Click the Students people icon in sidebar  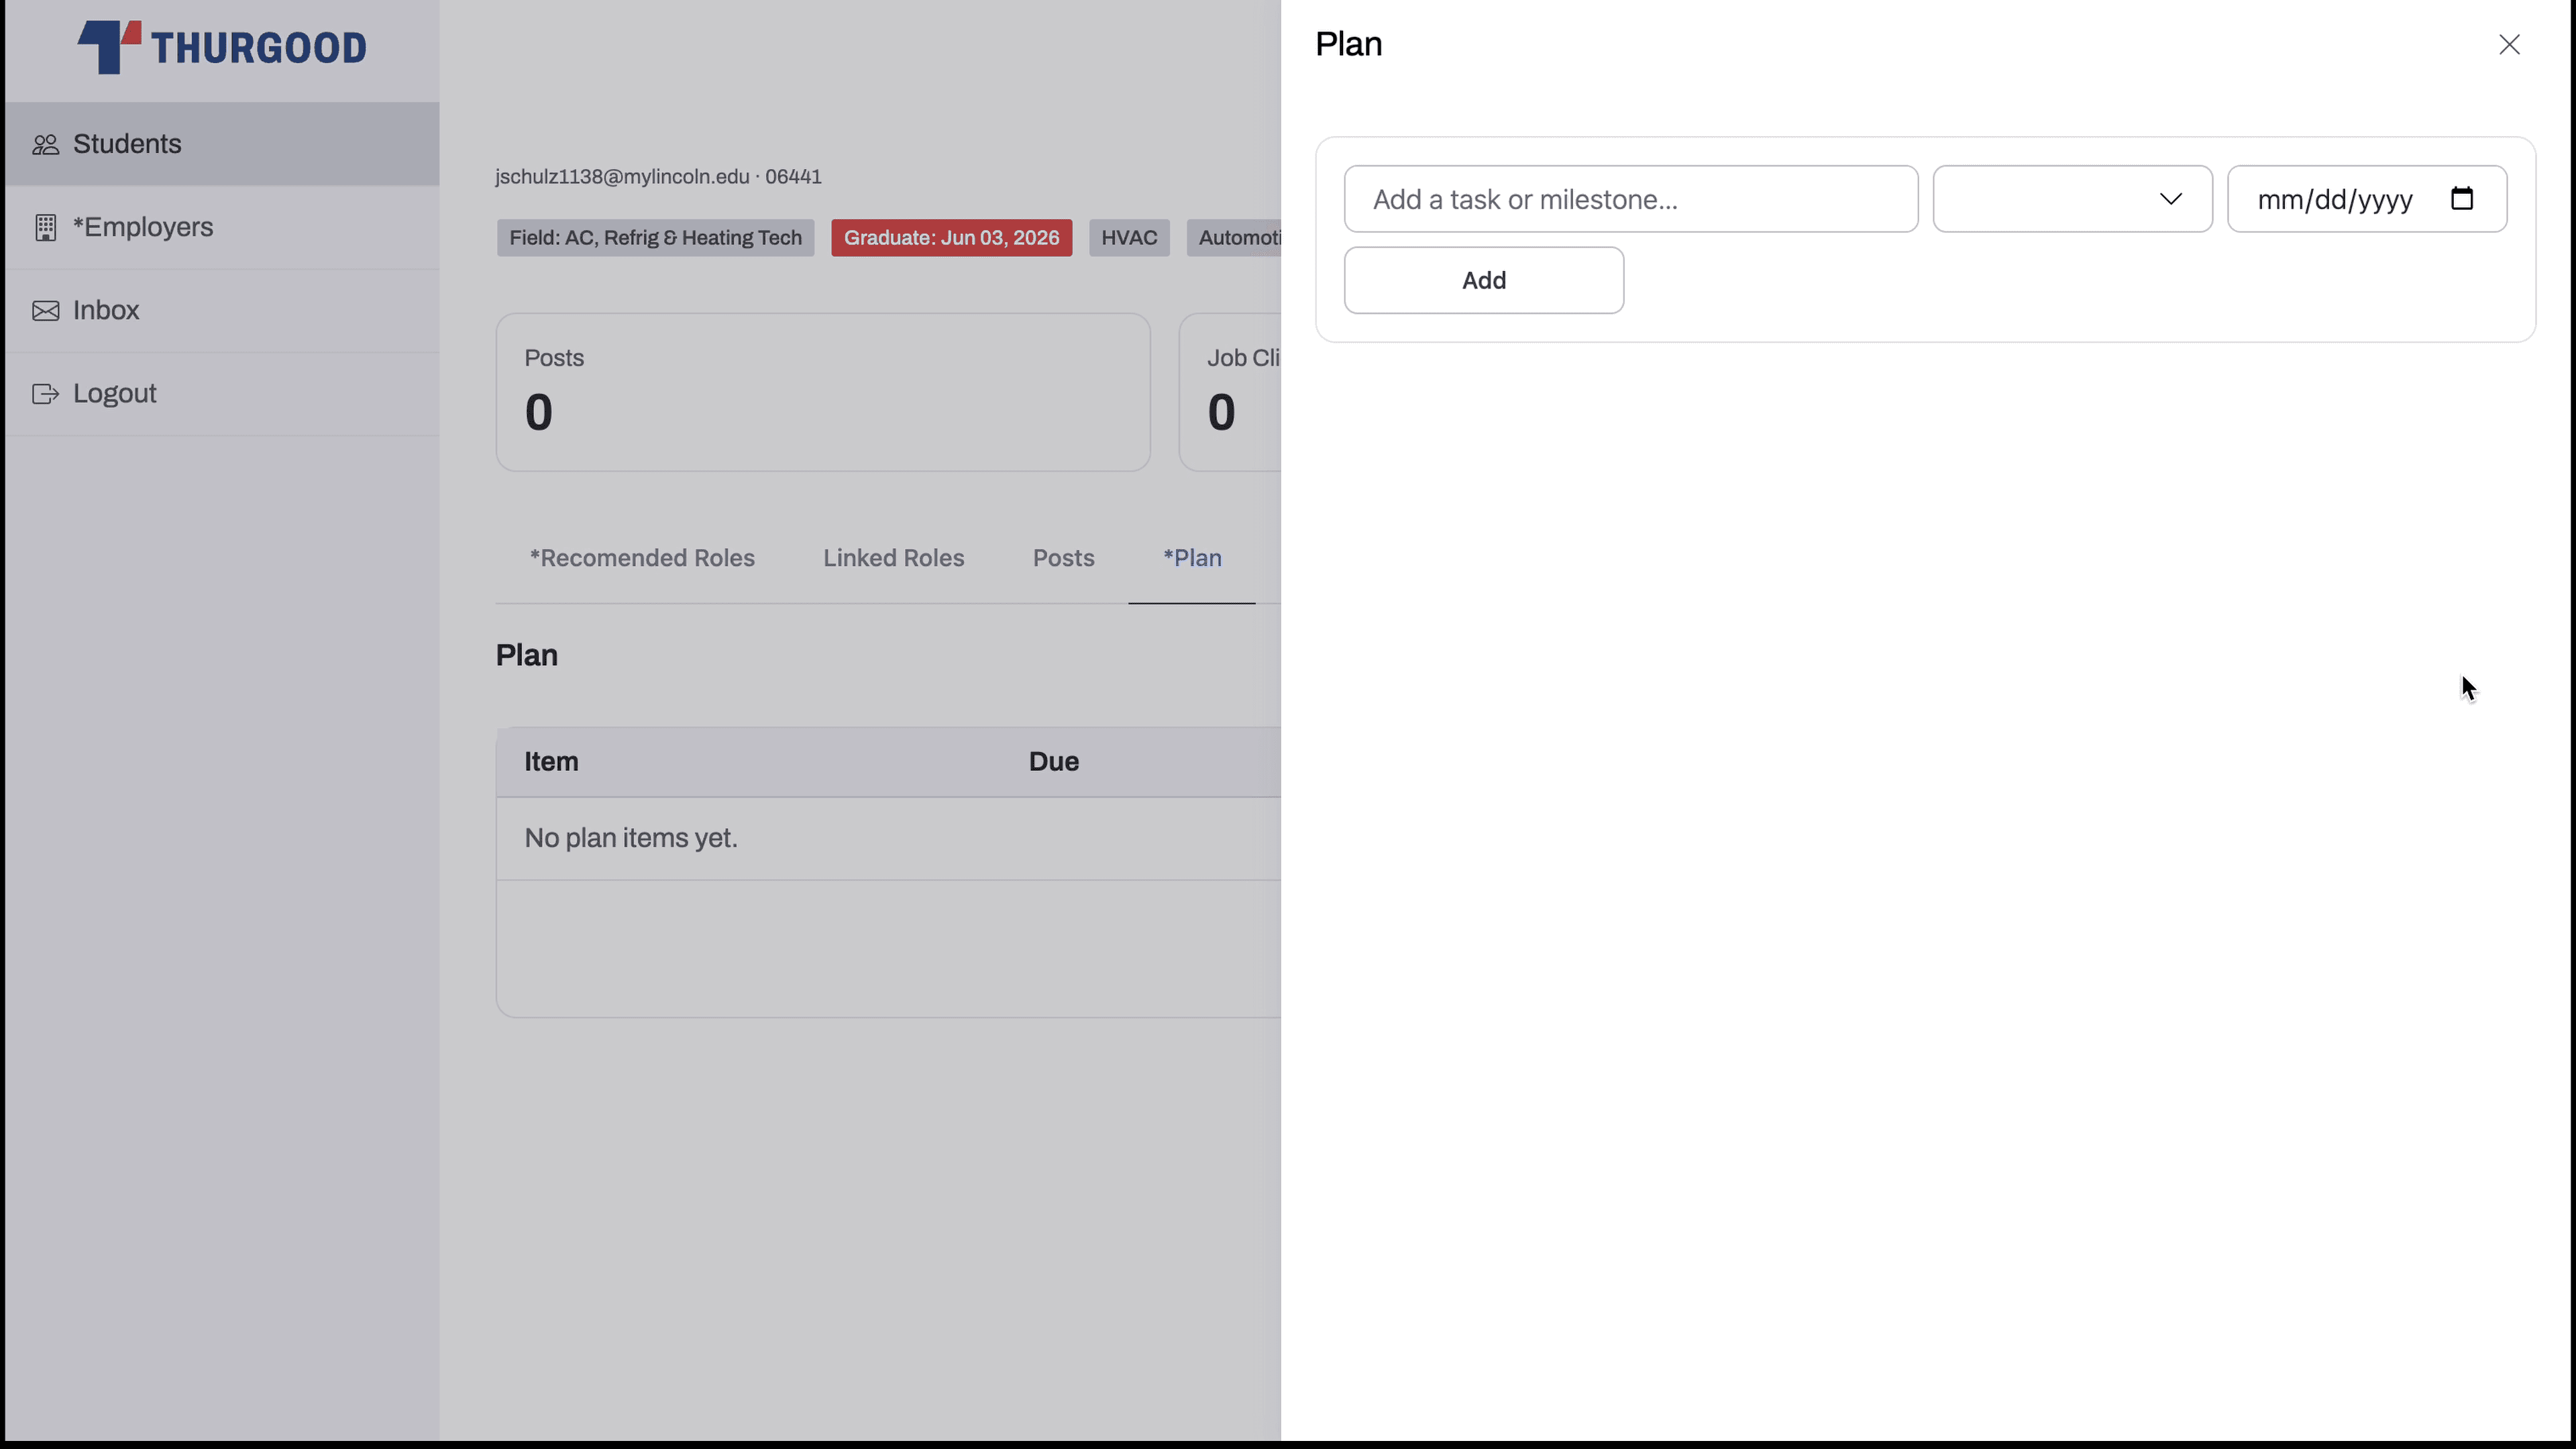tap(45, 145)
